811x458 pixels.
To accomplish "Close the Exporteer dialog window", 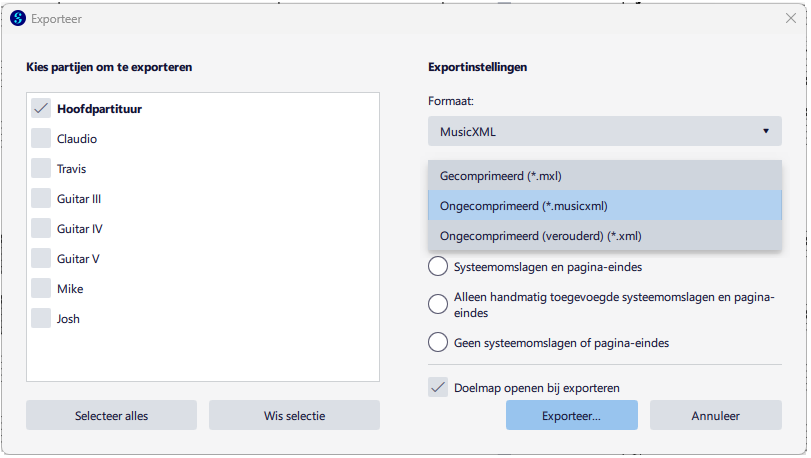I will coord(791,18).
